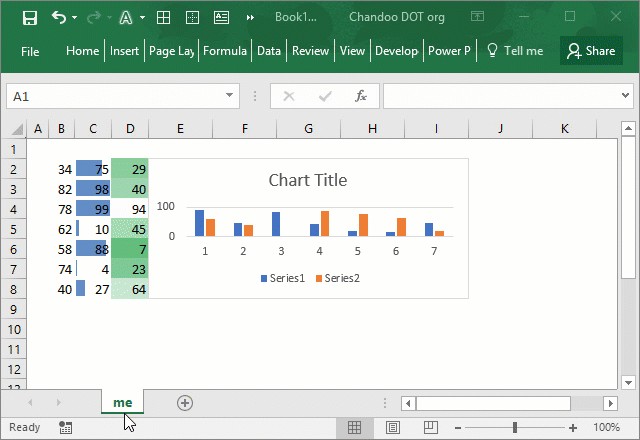Open the Review ribbon tab
The image size is (640, 440).
tap(310, 50)
